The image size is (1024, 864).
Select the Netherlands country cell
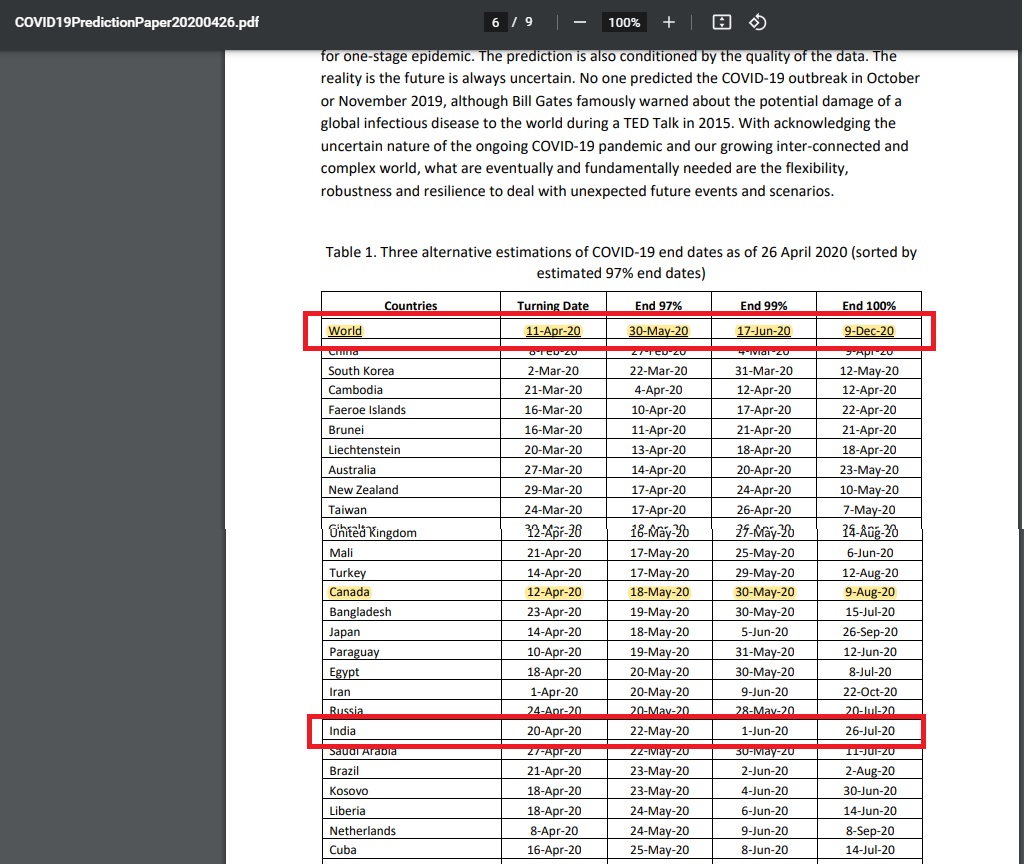pos(362,831)
